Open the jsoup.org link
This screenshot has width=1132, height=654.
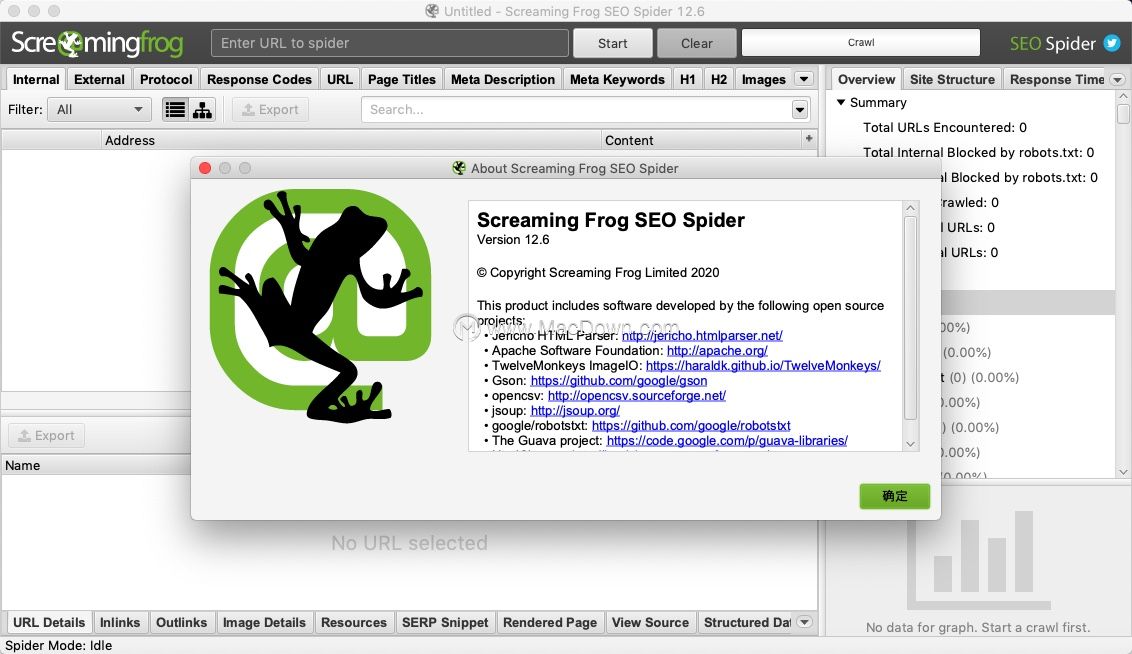[x=575, y=411]
